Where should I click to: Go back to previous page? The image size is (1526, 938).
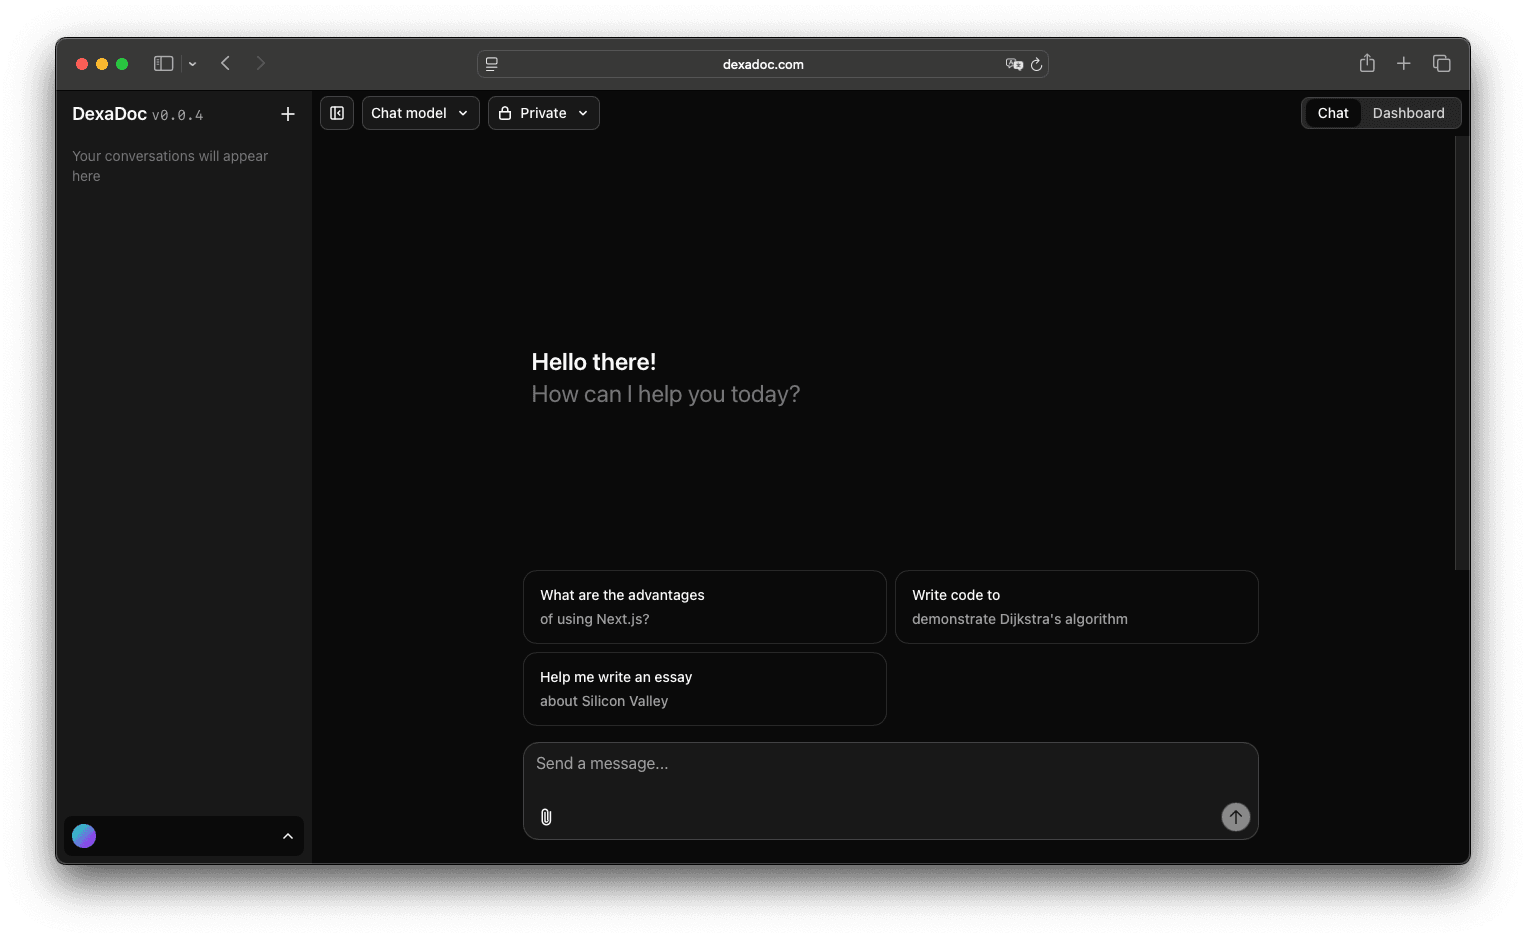pyautogui.click(x=226, y=64)
